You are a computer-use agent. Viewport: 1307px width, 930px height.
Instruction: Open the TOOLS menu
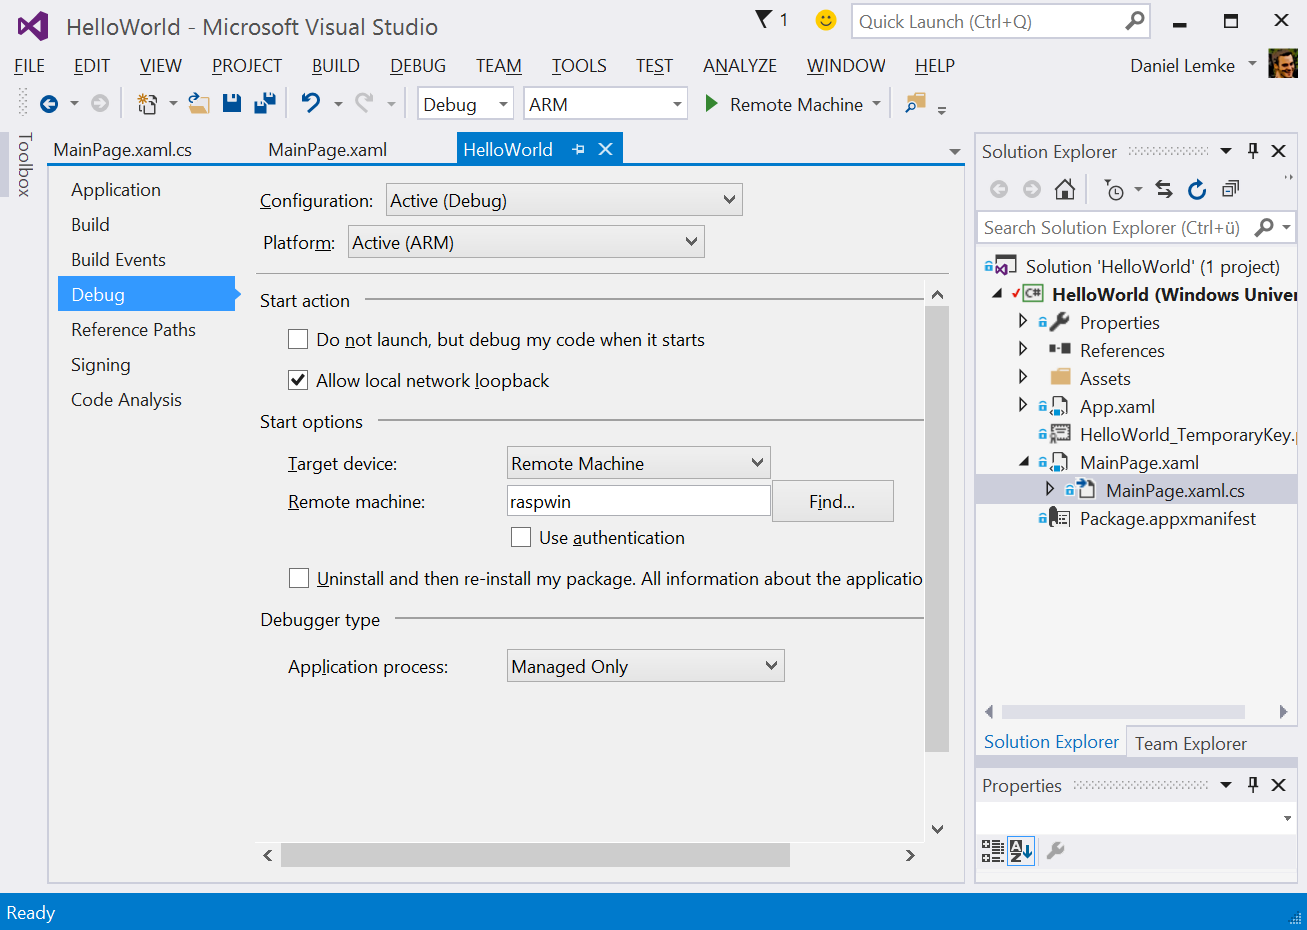click(x=579, y=66)
